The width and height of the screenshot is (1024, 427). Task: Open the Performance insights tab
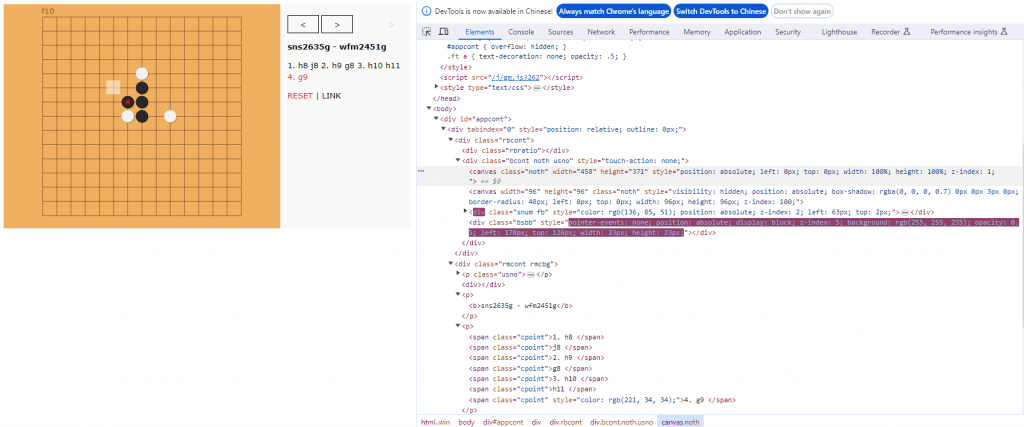coord(968,32)
